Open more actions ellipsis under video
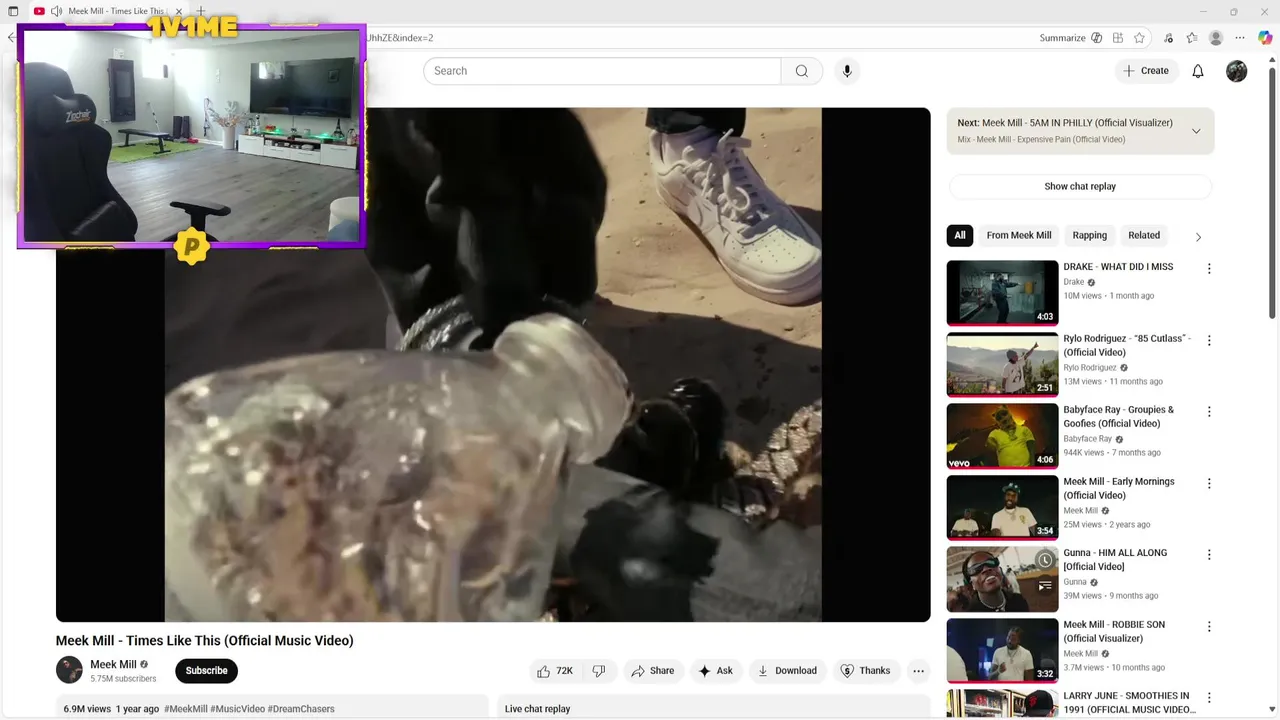Image resolution: width=1280 pixels, height=720 pixels. [918, 671]
